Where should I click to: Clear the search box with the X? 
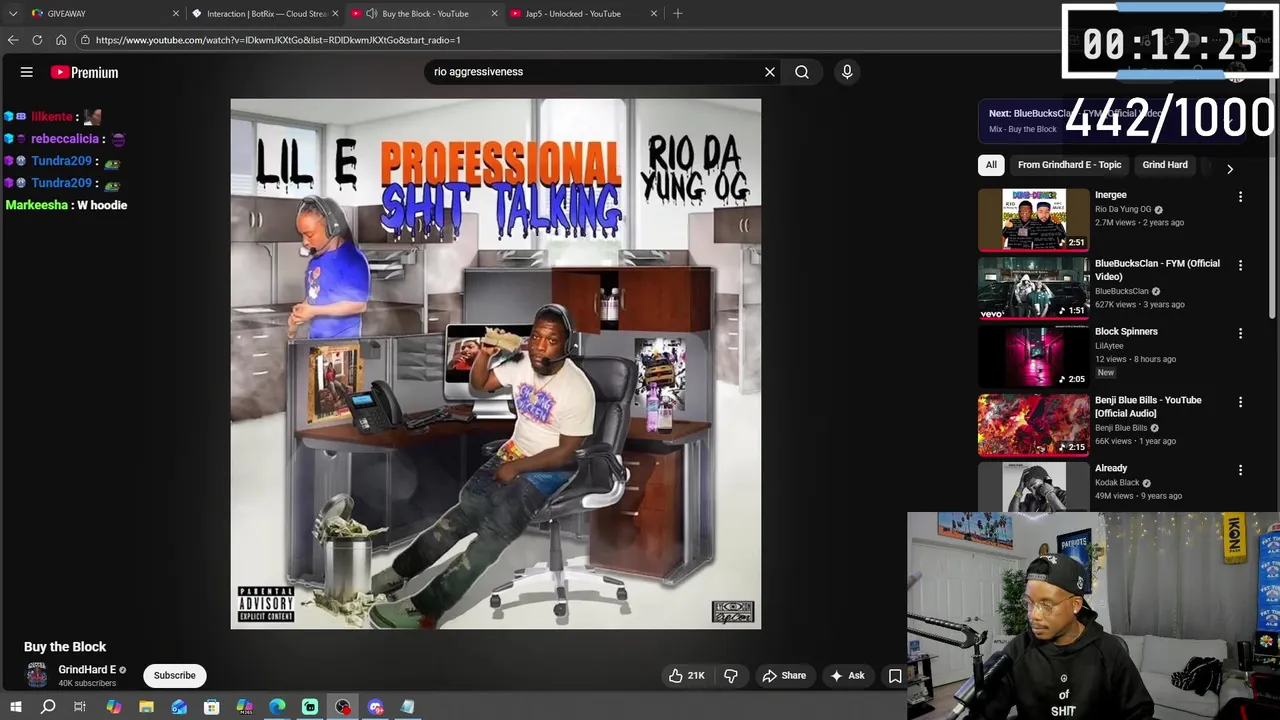point(770,72)
